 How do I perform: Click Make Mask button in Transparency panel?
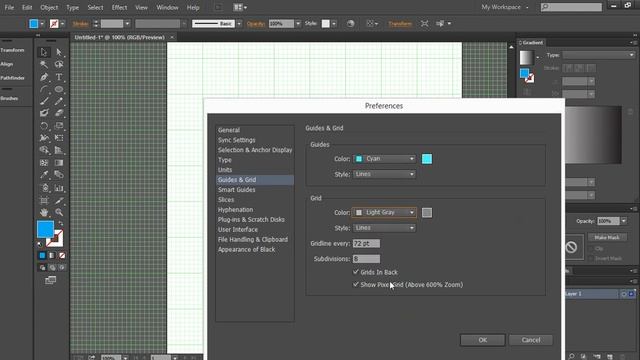click(607, 237)
